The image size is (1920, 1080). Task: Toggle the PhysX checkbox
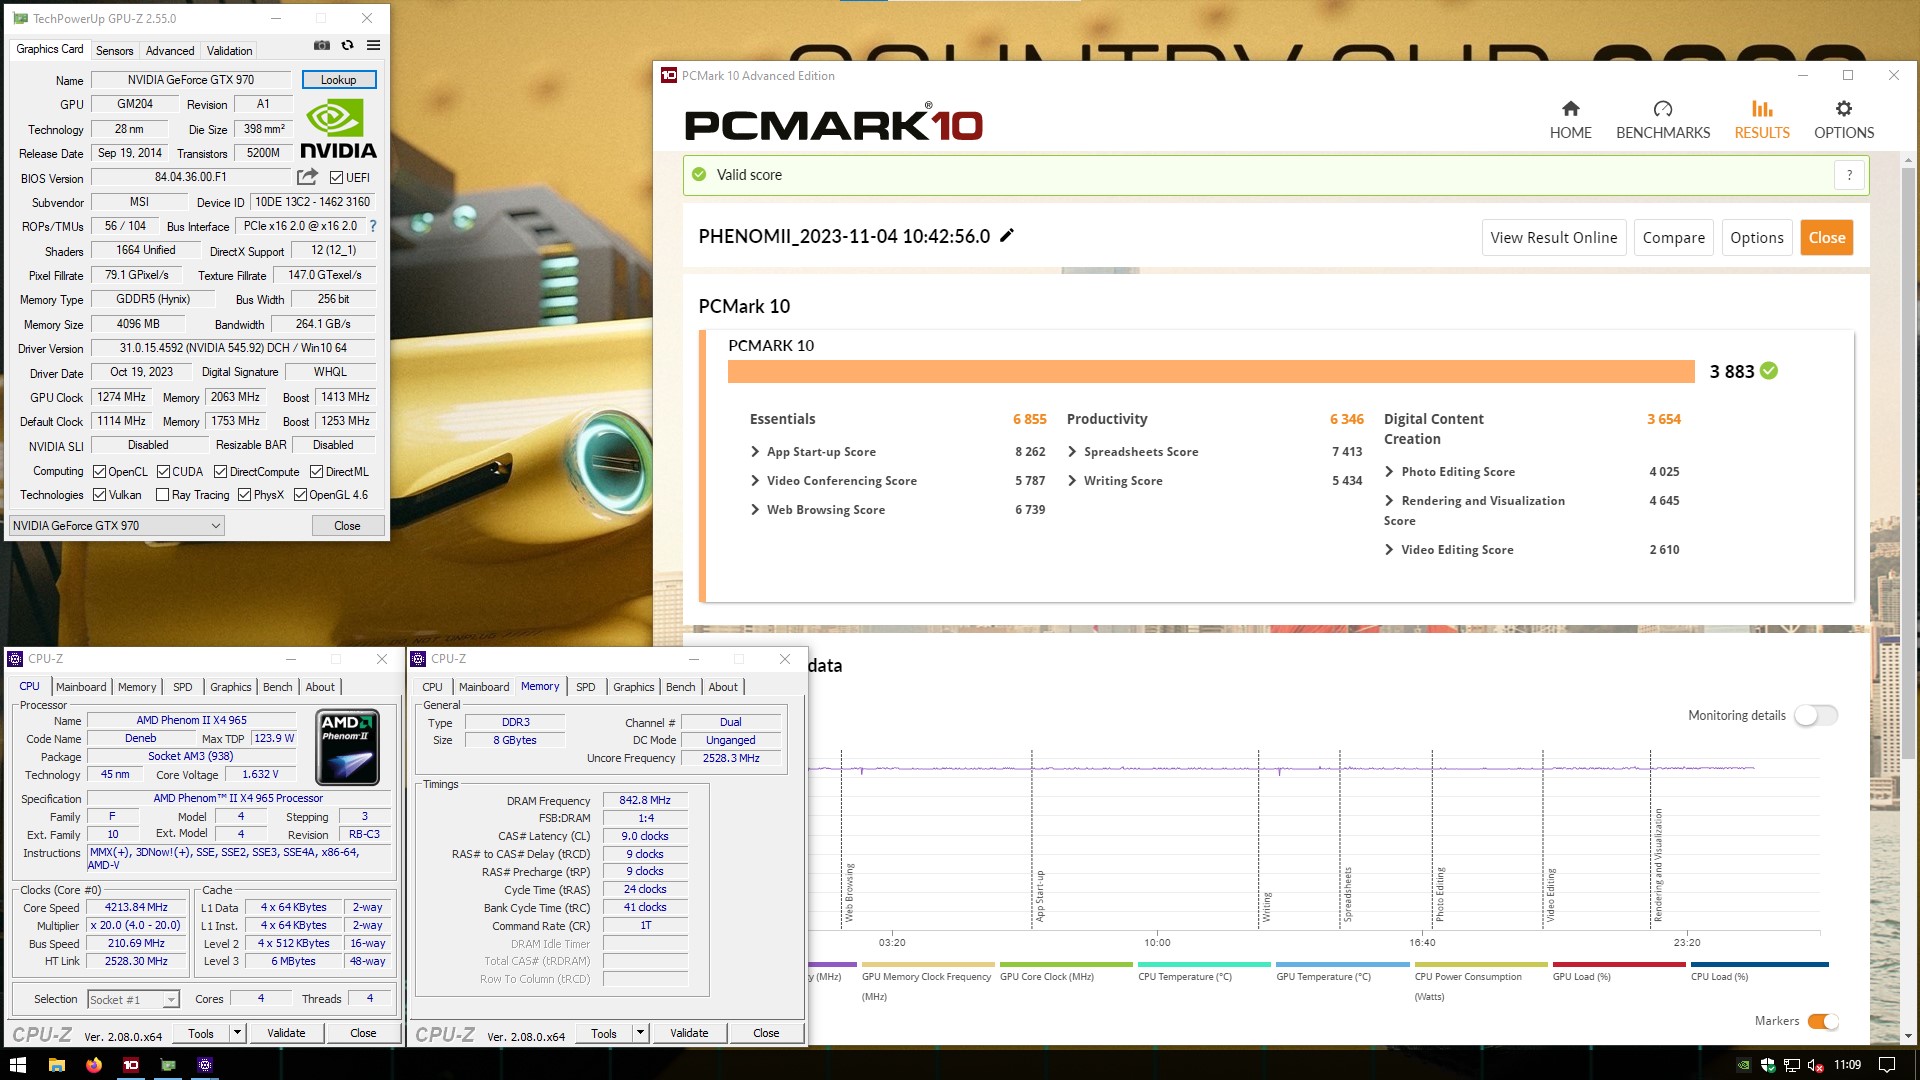pyautogui.click(x=244, y=495)
